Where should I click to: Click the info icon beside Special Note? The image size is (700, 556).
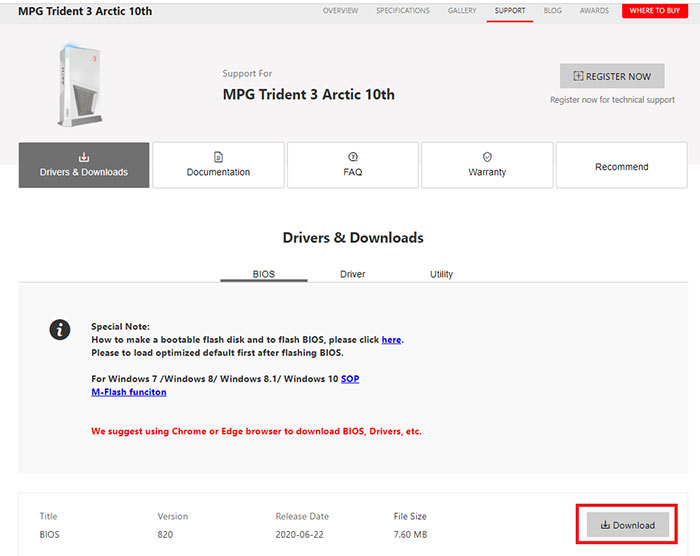[60, 330]
